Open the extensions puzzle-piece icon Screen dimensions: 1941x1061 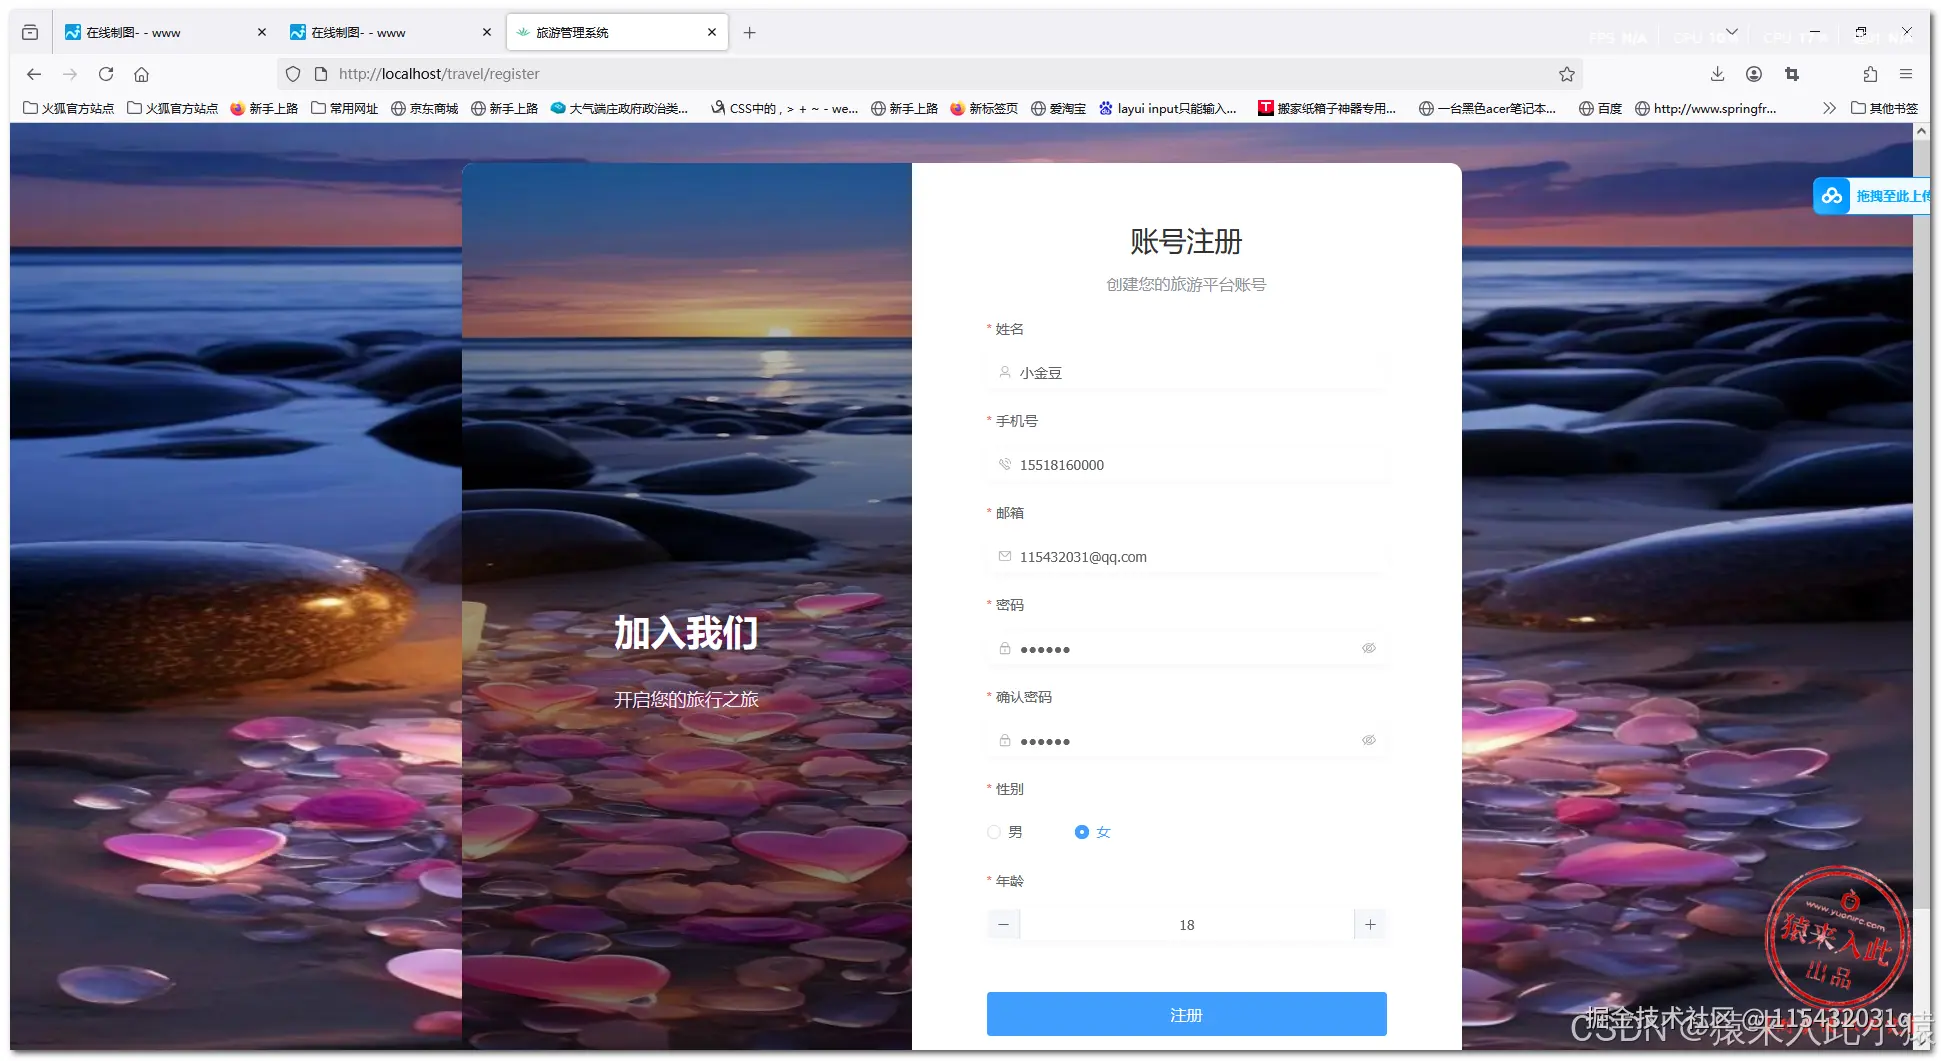coord(1869,73)
